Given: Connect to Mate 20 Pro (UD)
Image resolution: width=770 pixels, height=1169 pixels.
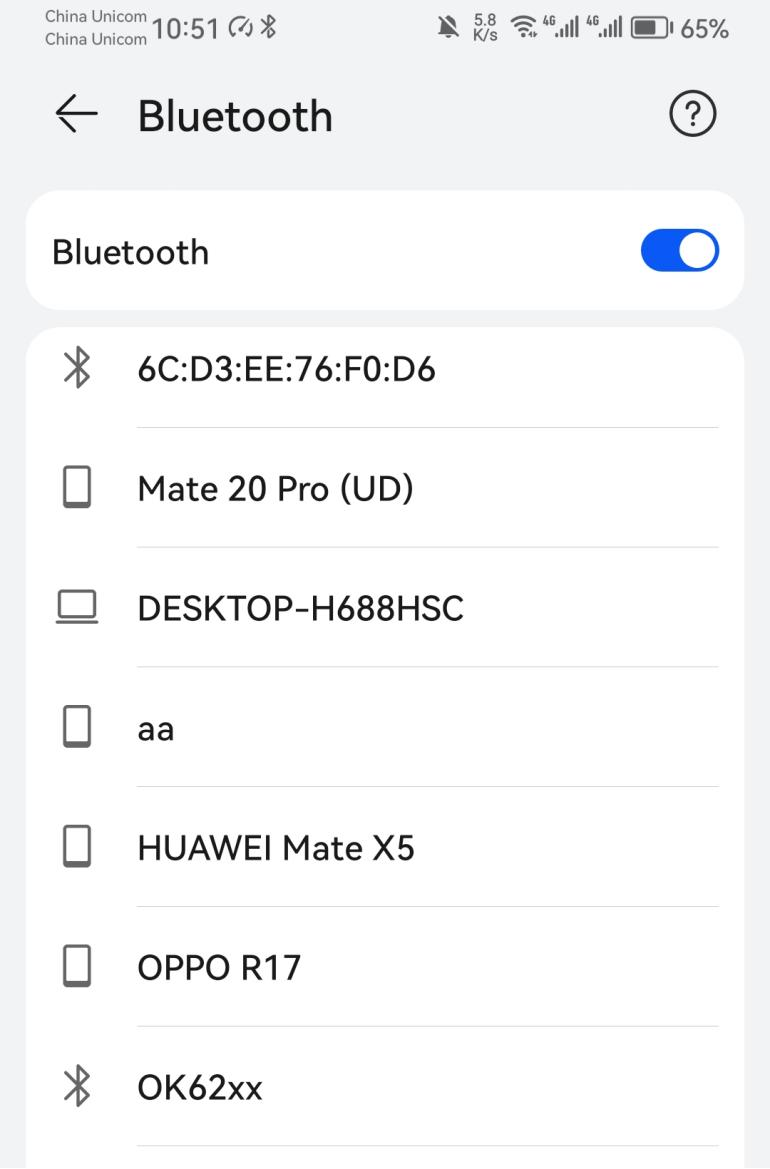Looking at the screenshot, I should (x=275, y=489).
